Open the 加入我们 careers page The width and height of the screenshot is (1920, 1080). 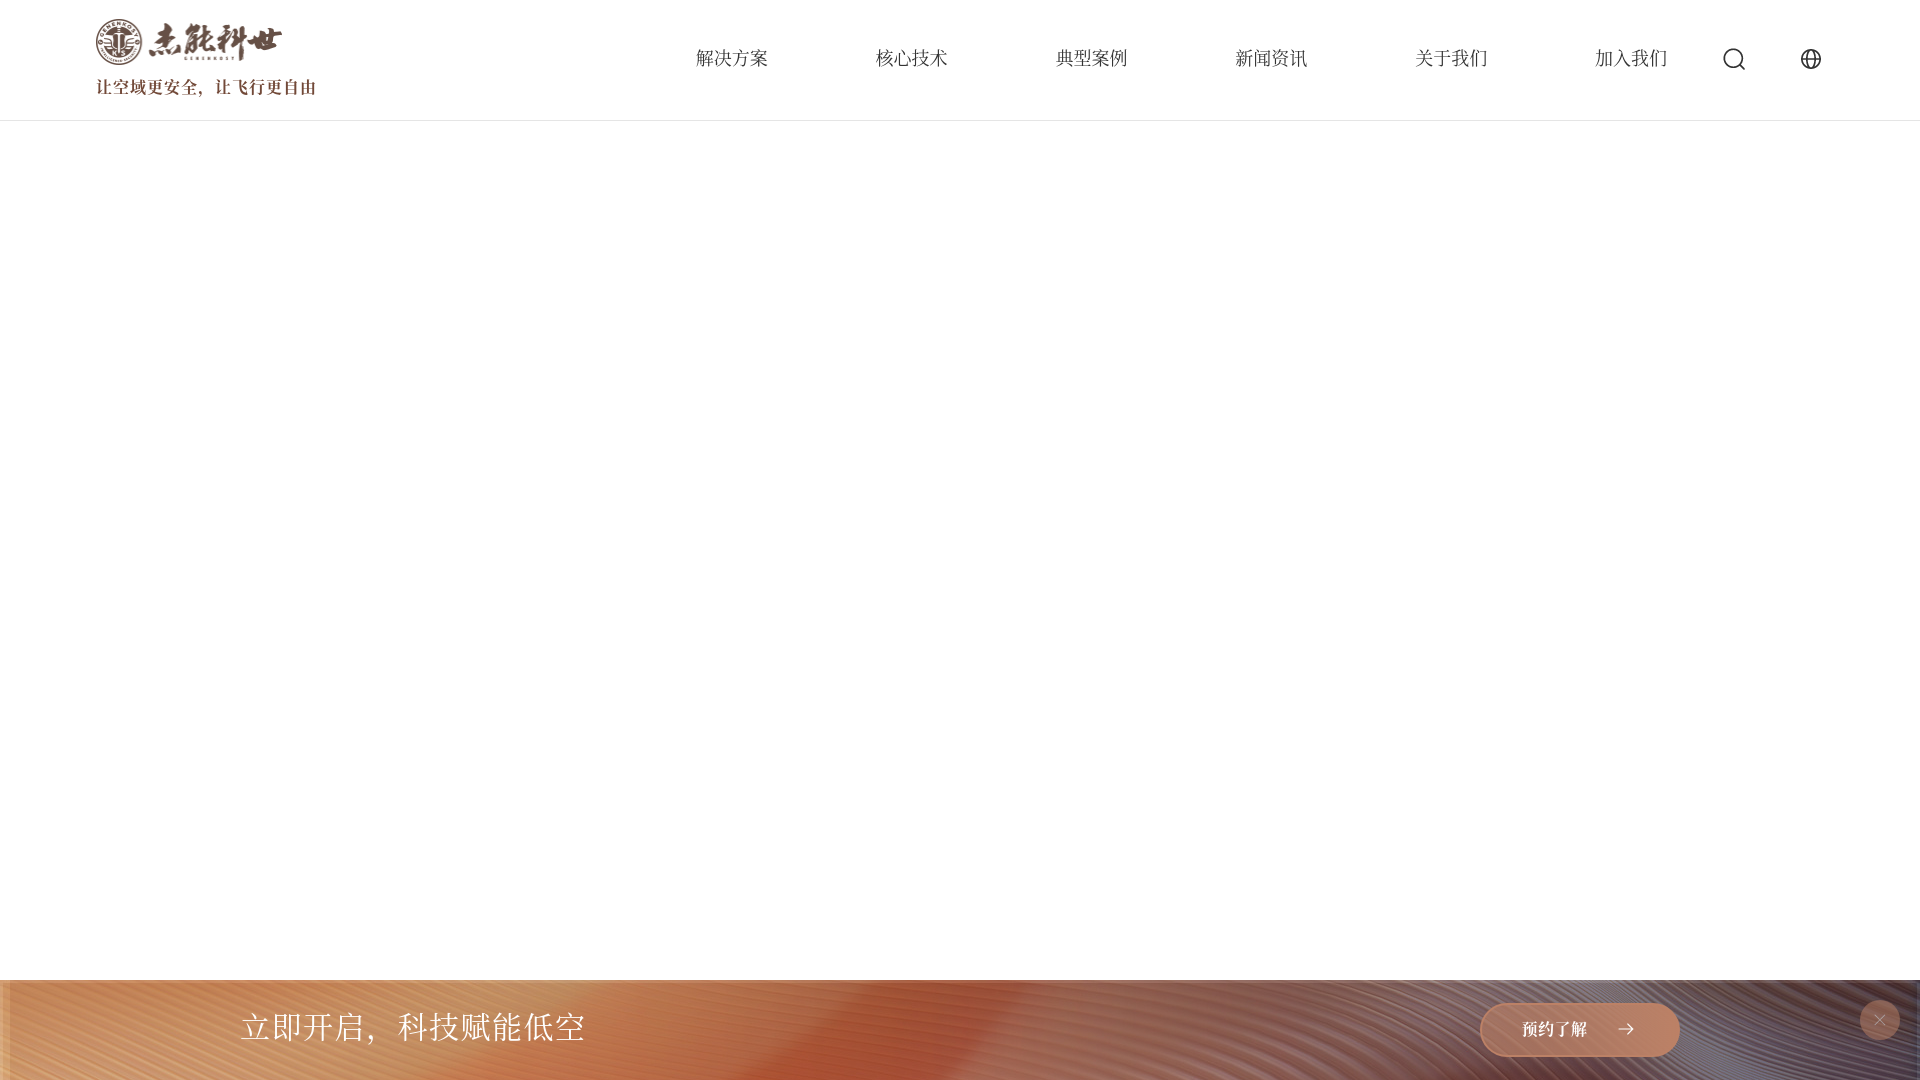tap(1631, 59)
